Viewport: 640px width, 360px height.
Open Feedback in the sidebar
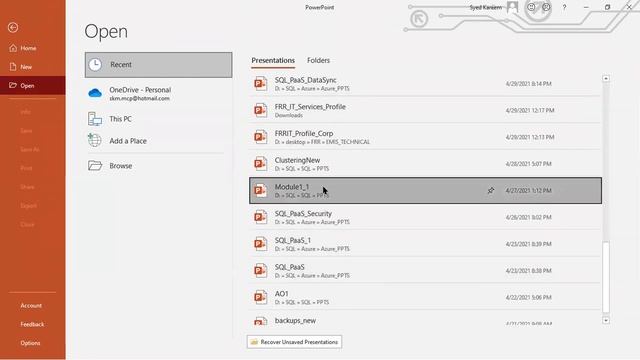click(32, 324)
